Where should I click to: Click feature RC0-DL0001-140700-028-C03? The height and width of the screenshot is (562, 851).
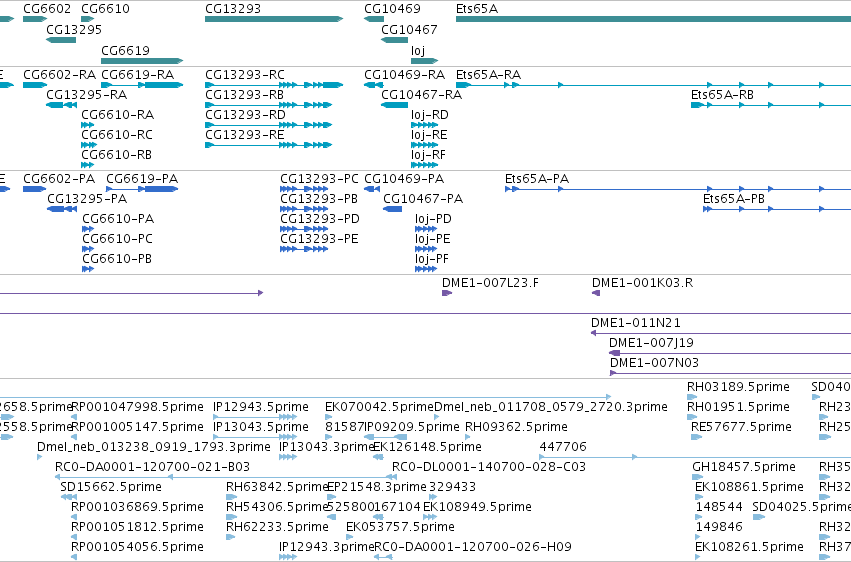pyautogui.click(x=489, y=467)
